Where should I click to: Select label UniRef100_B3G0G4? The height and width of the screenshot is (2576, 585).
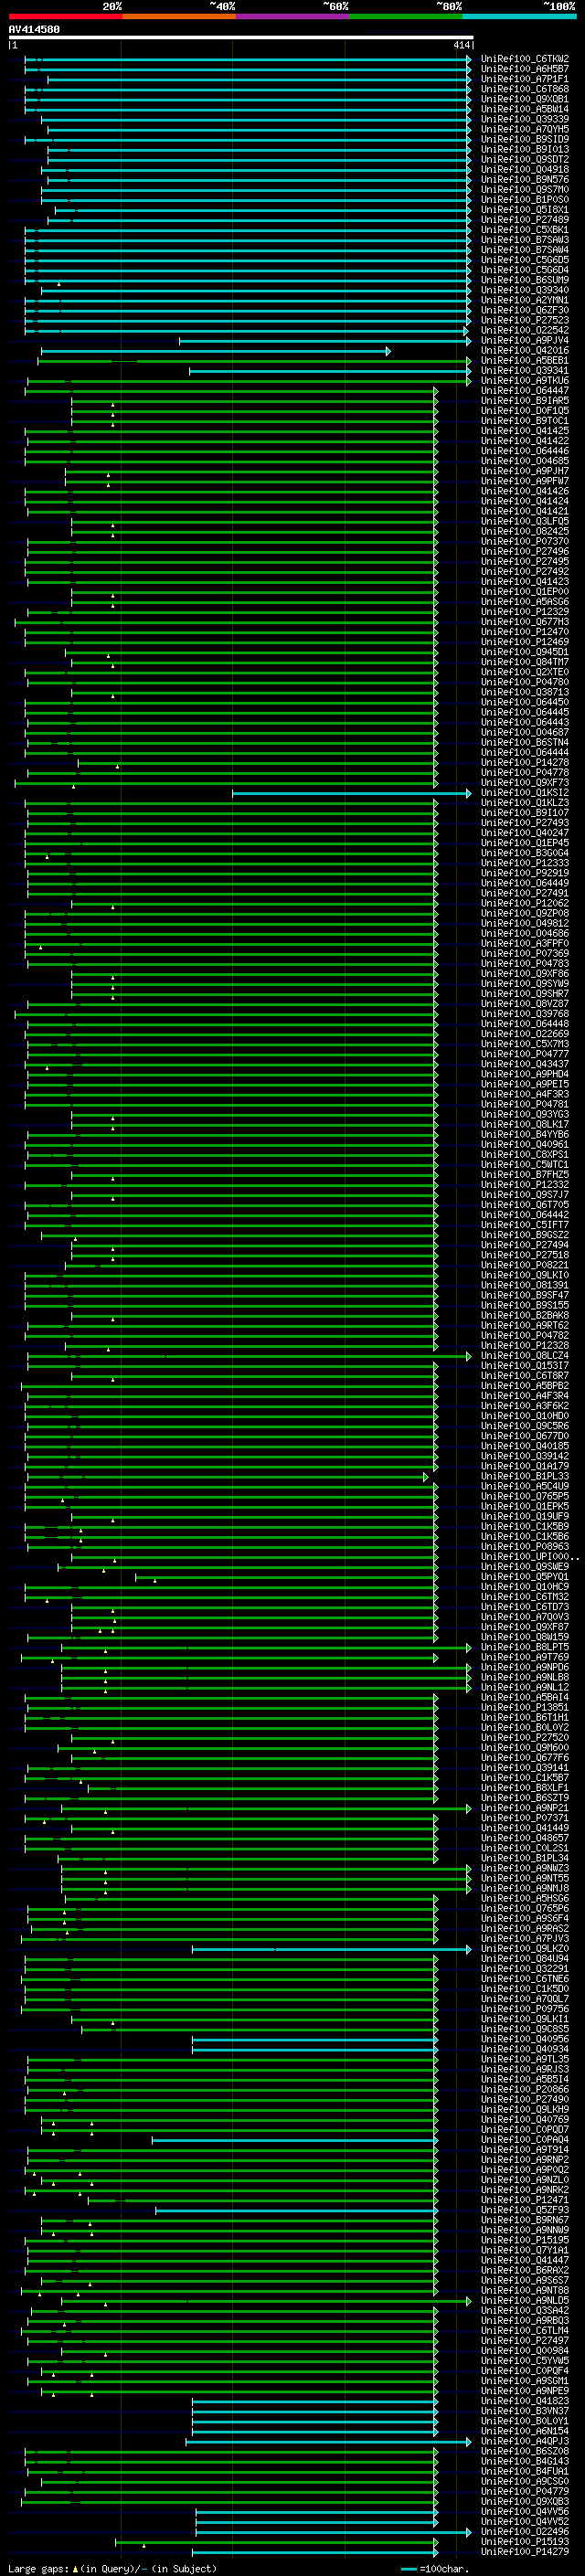tap(525, 853)
